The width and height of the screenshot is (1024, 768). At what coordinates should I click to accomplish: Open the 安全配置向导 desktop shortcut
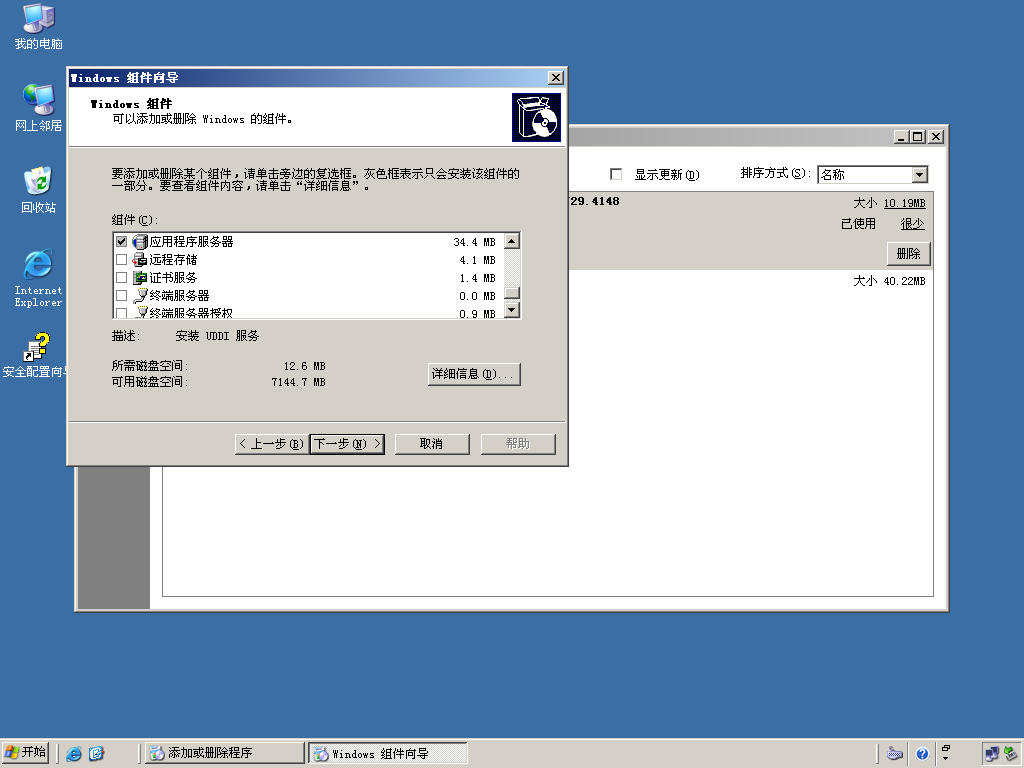point(36,355)
